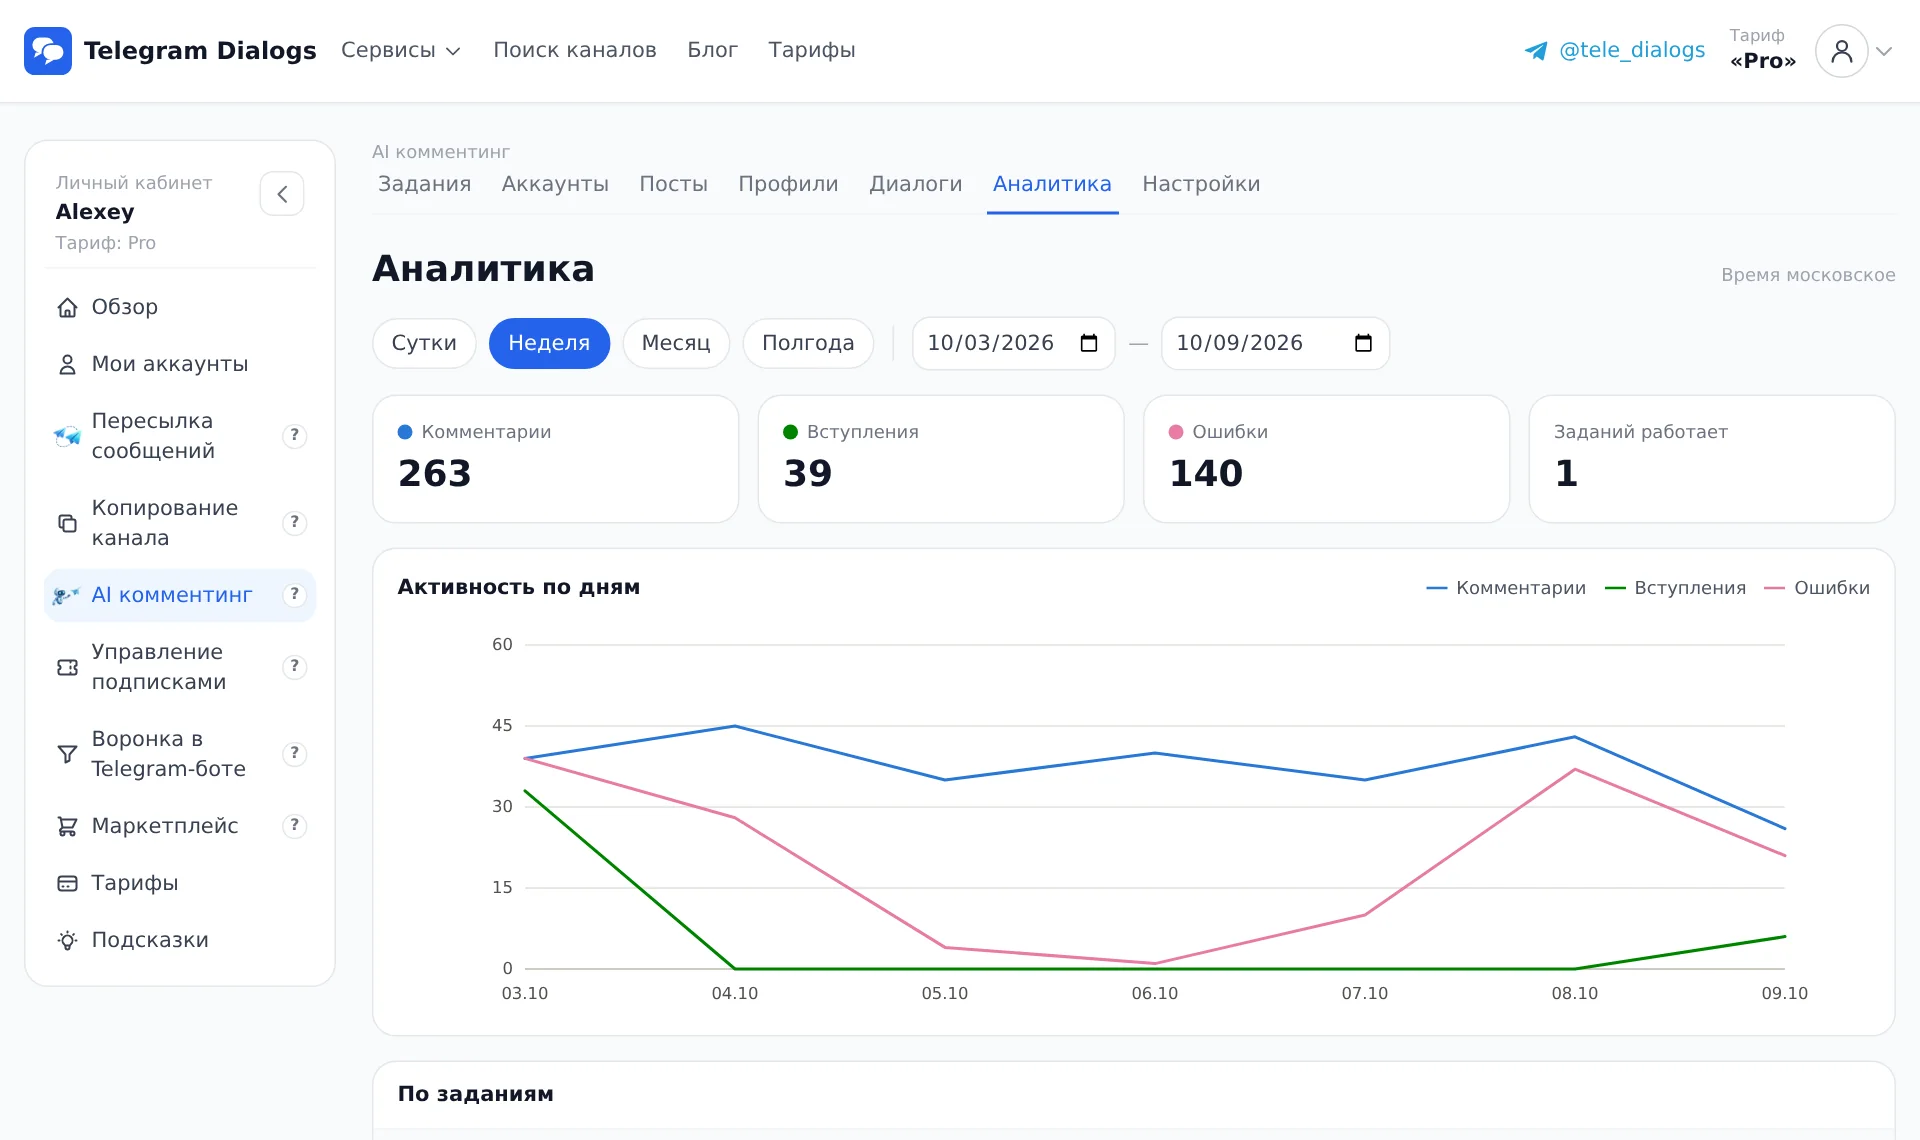Screen dimensions: 1920x1140
Task: Open the Блог link in header
Action: click(x=712, y=50)
